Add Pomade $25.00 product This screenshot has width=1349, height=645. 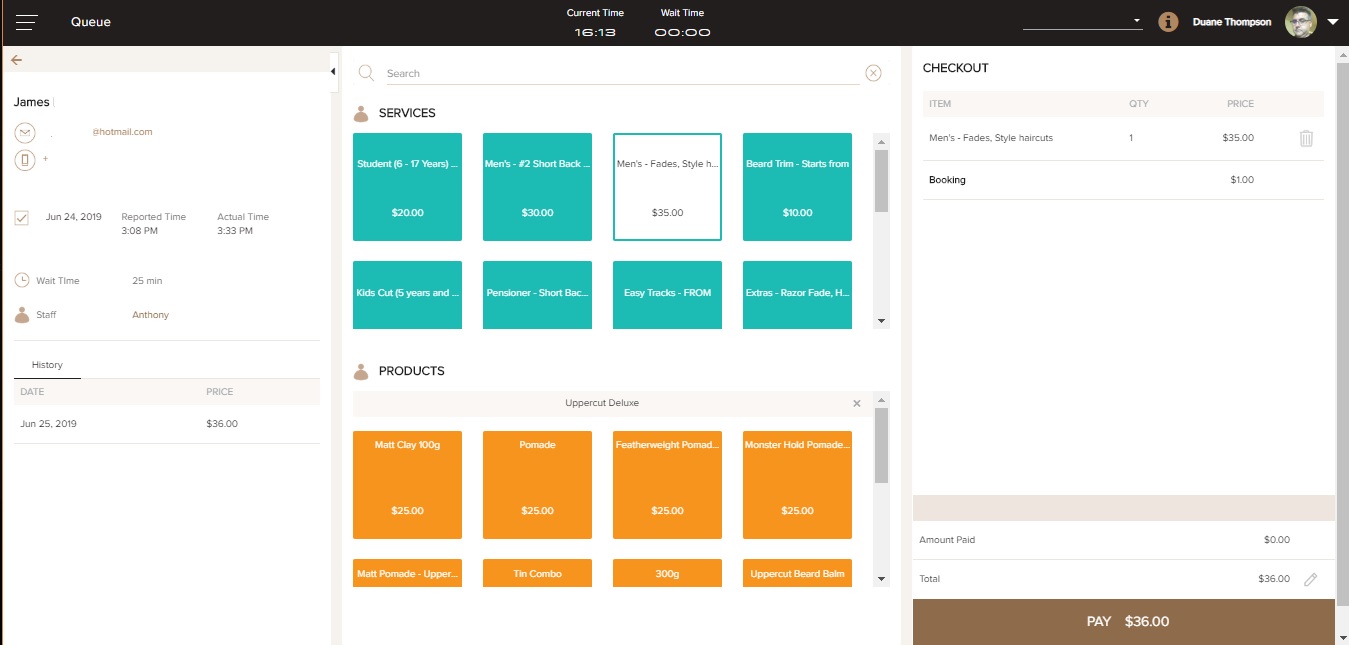pyautogui.click(x=538, y=485)
